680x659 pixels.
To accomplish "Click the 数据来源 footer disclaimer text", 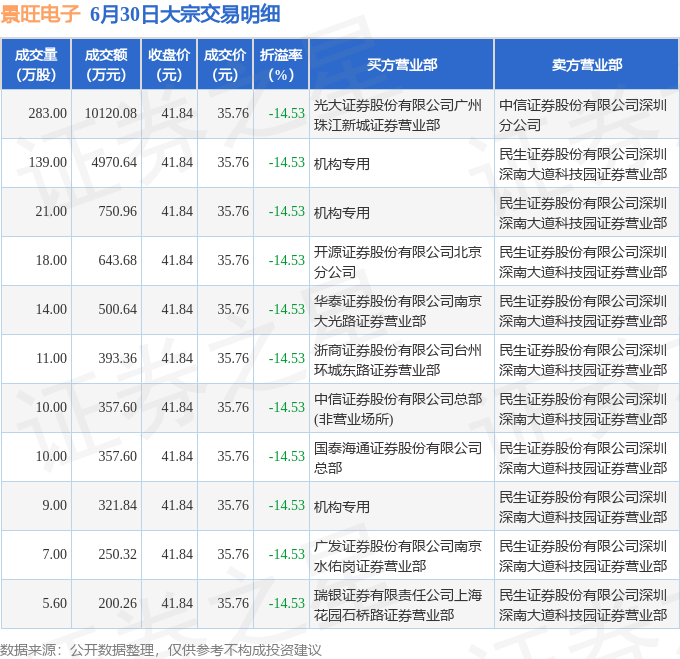I will pyautogui.click(x=161, y=650).
